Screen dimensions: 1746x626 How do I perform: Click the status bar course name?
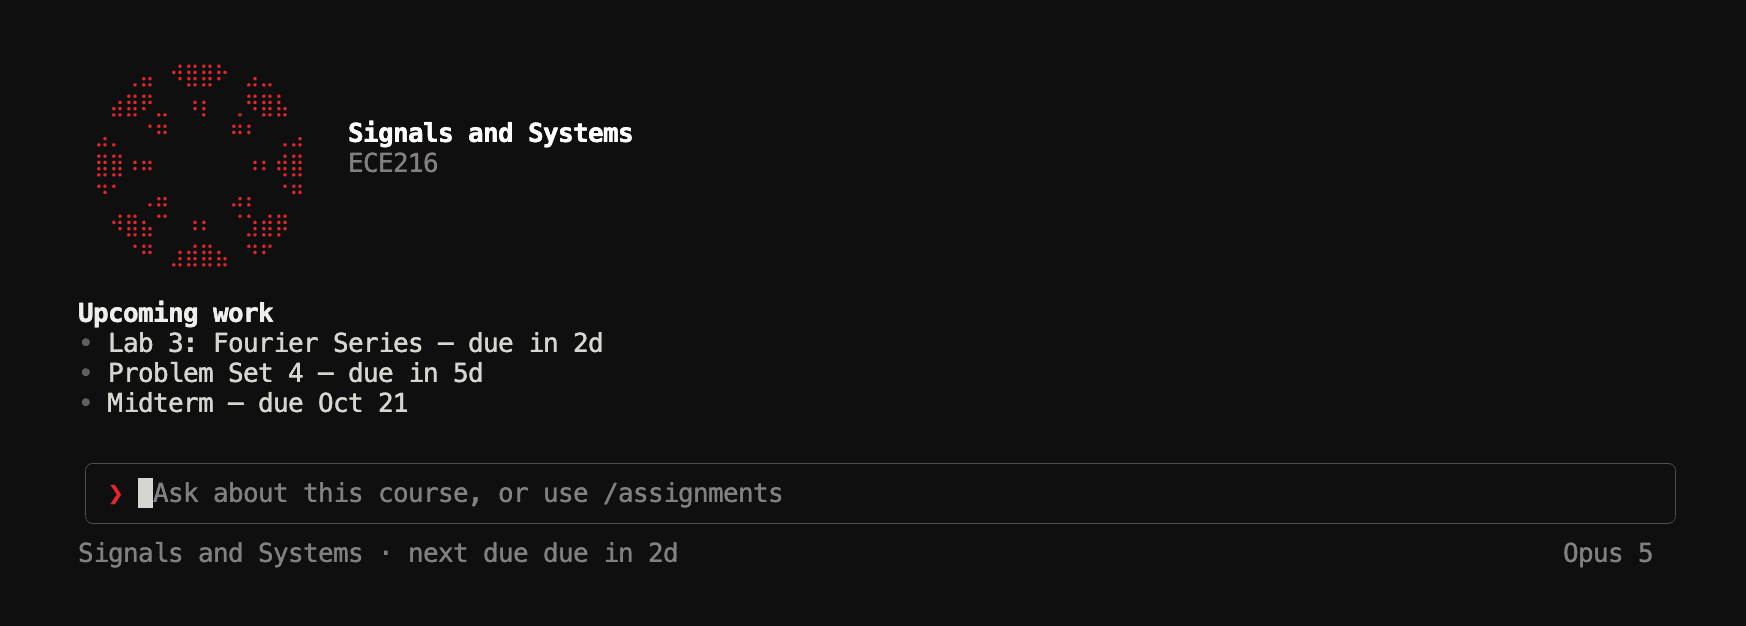click(220, 553)
